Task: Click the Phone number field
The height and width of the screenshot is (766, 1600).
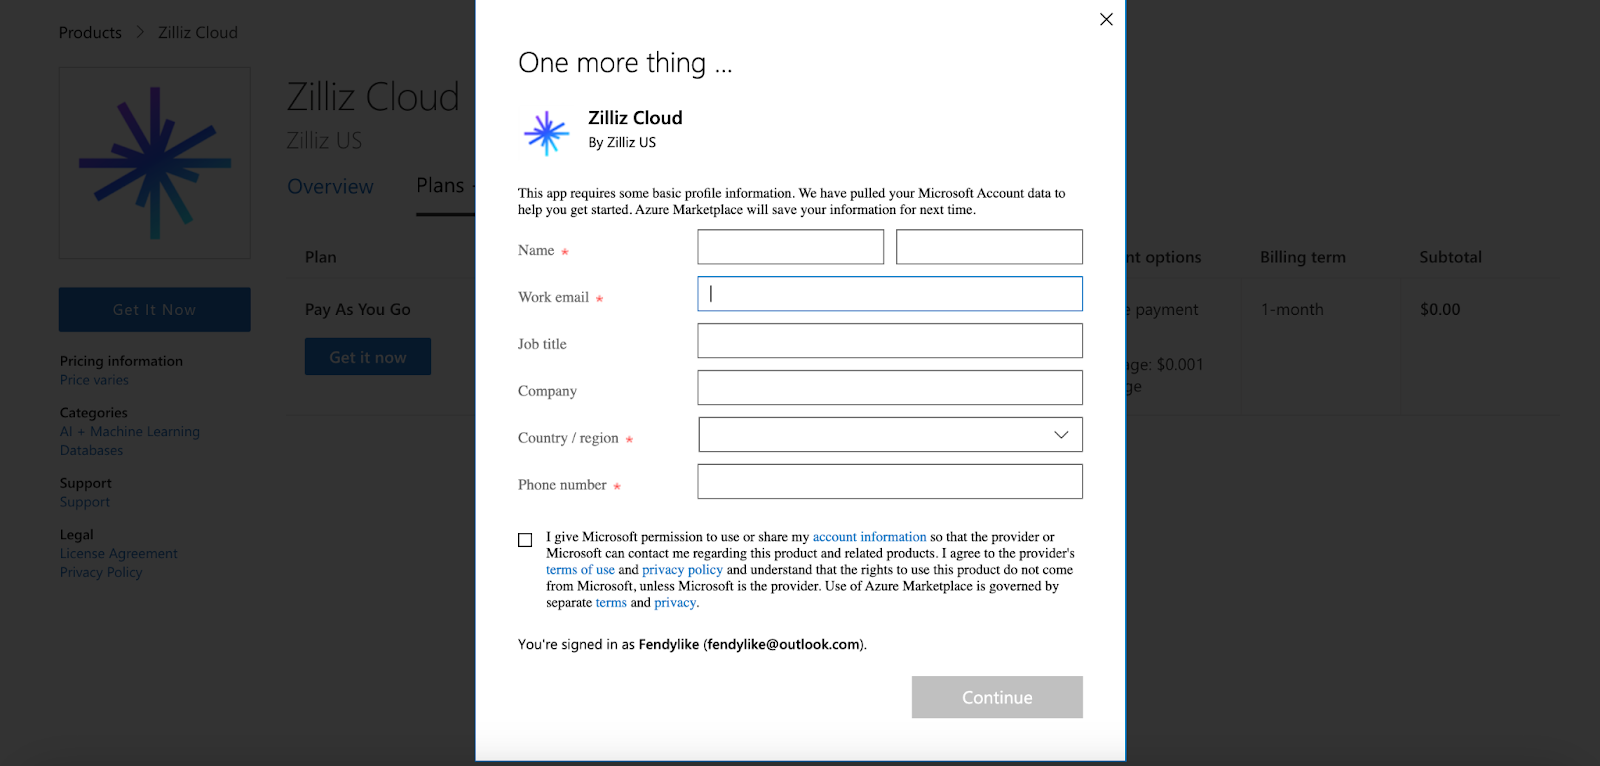Action: [x=890, y=482]
